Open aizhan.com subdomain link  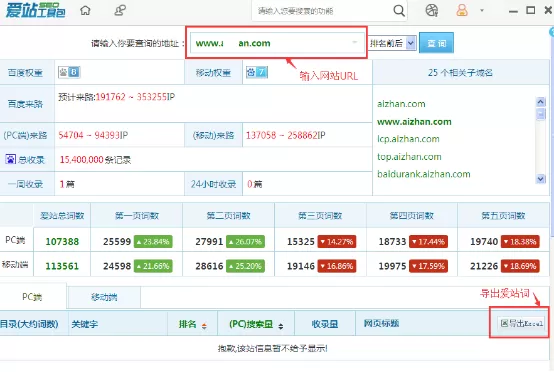click(x=401, y=104)
